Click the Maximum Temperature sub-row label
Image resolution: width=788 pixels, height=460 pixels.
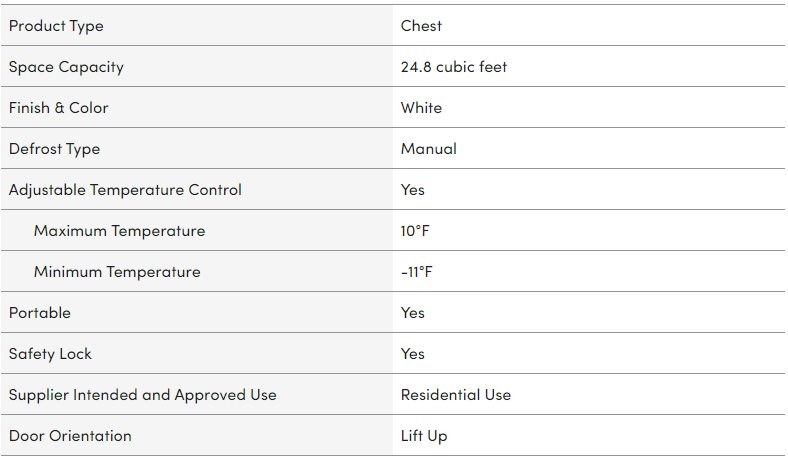[x=119, y=231]
